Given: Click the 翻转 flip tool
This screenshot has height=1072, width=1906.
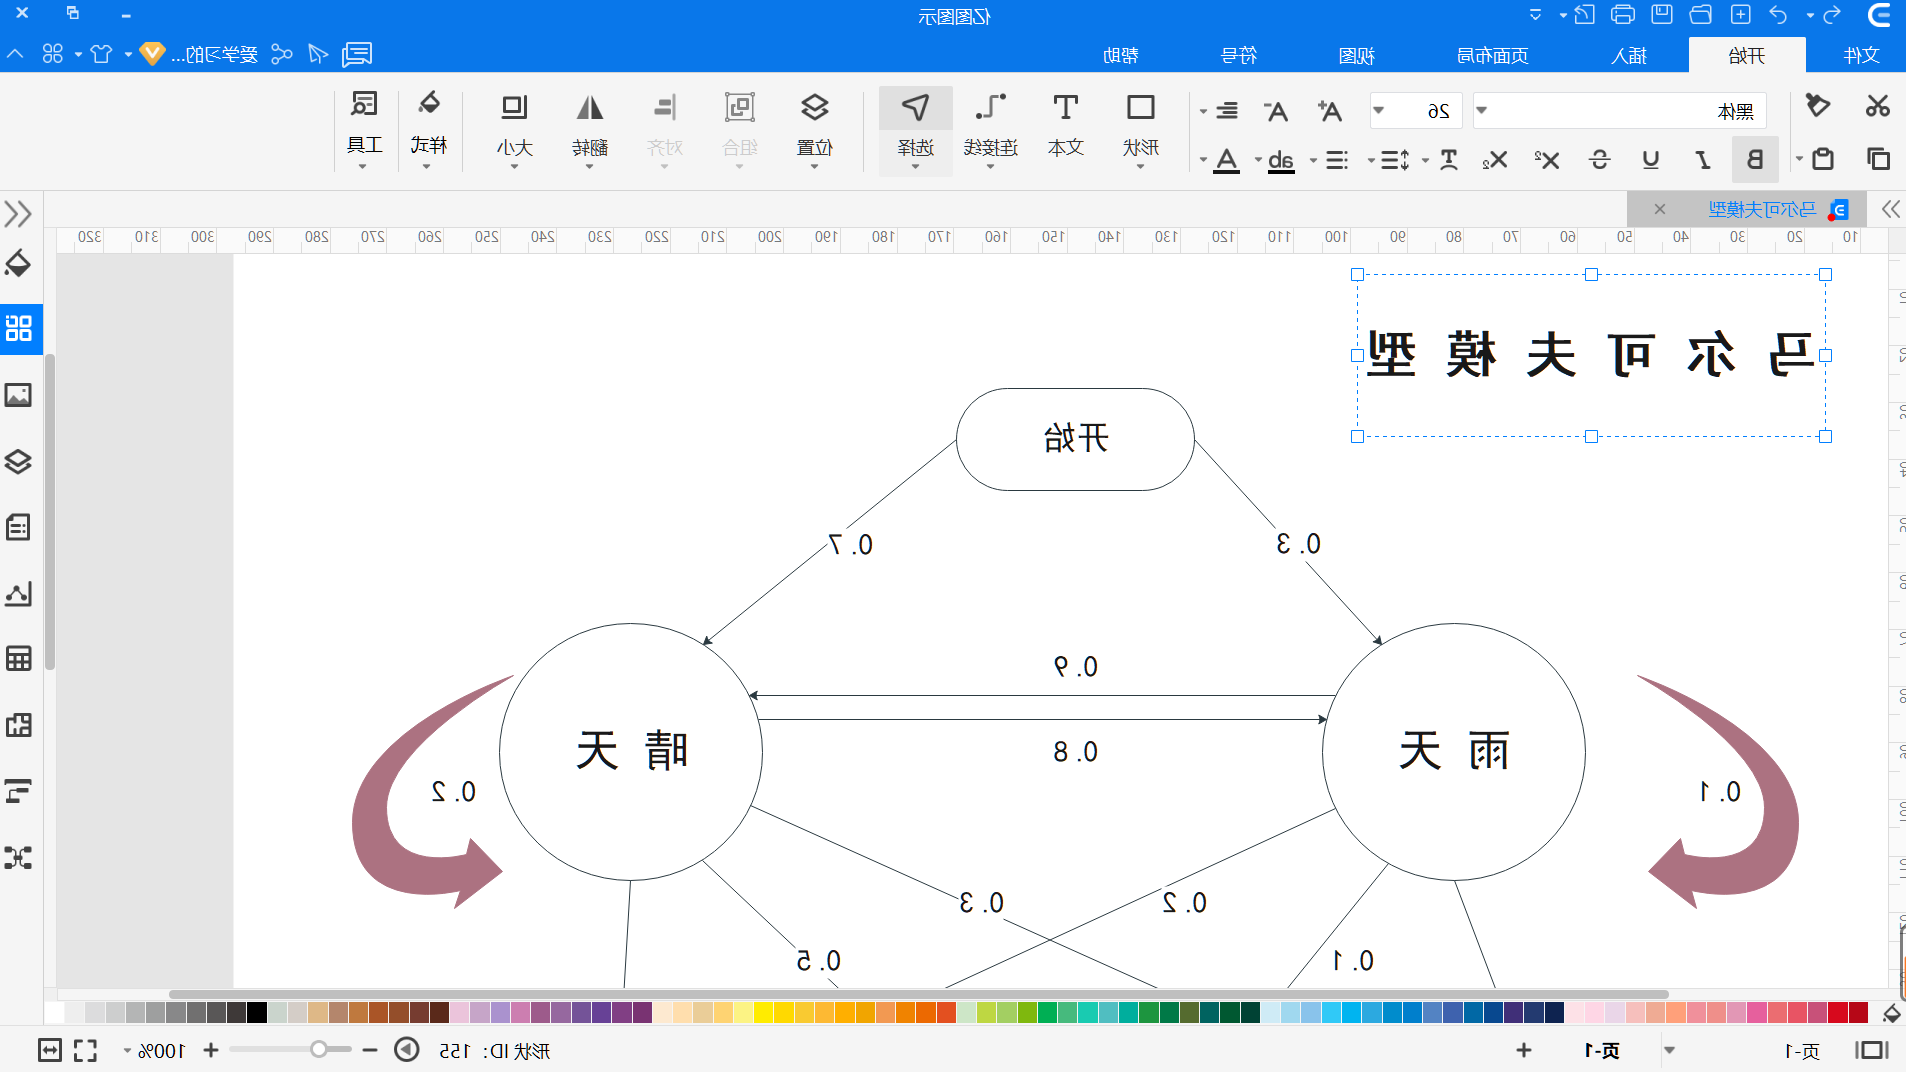Looking at the screenshot, I should click(x=590, y=127).
